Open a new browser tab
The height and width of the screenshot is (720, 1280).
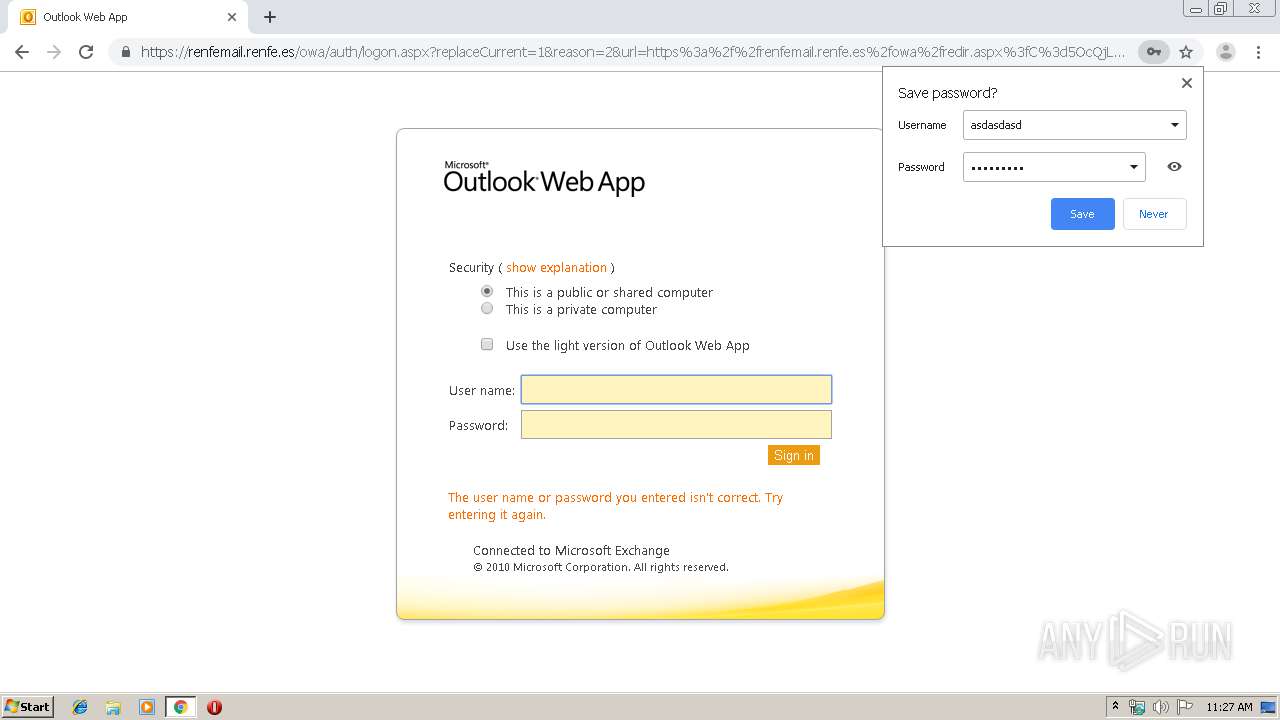coord(270,17)
